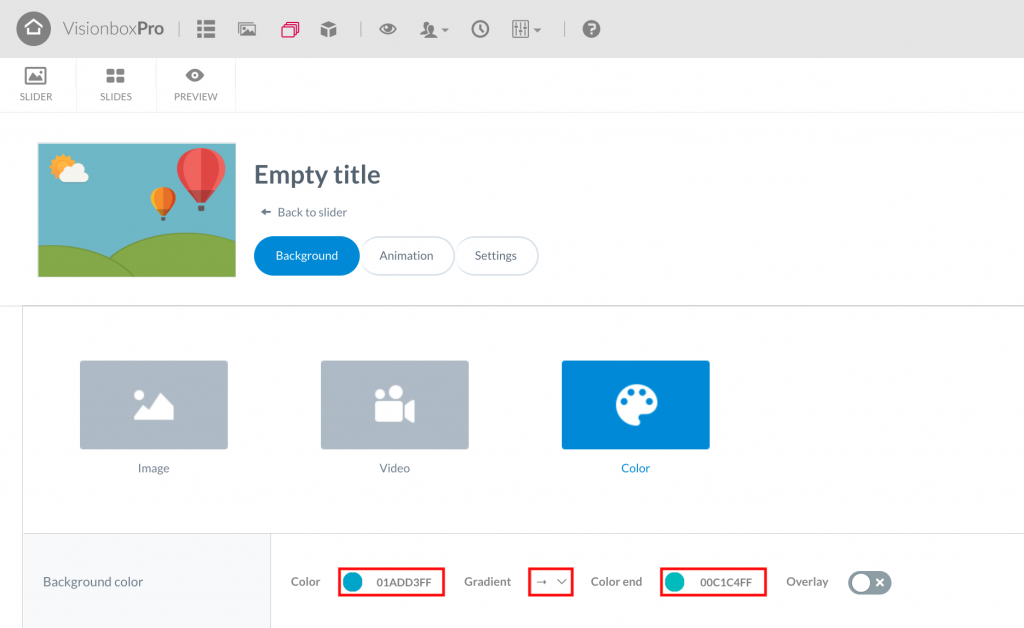Edit the 00C1C4FF color end field
The image size is (1024, 628).
pyautogui.click(x=726, y=582)
